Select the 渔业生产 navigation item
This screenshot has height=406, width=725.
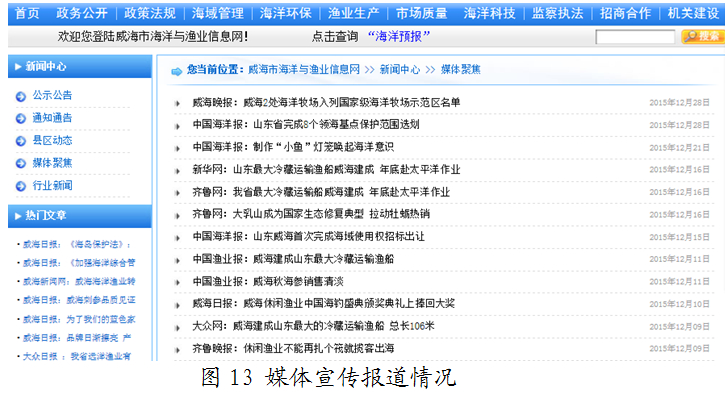point(352,12)
